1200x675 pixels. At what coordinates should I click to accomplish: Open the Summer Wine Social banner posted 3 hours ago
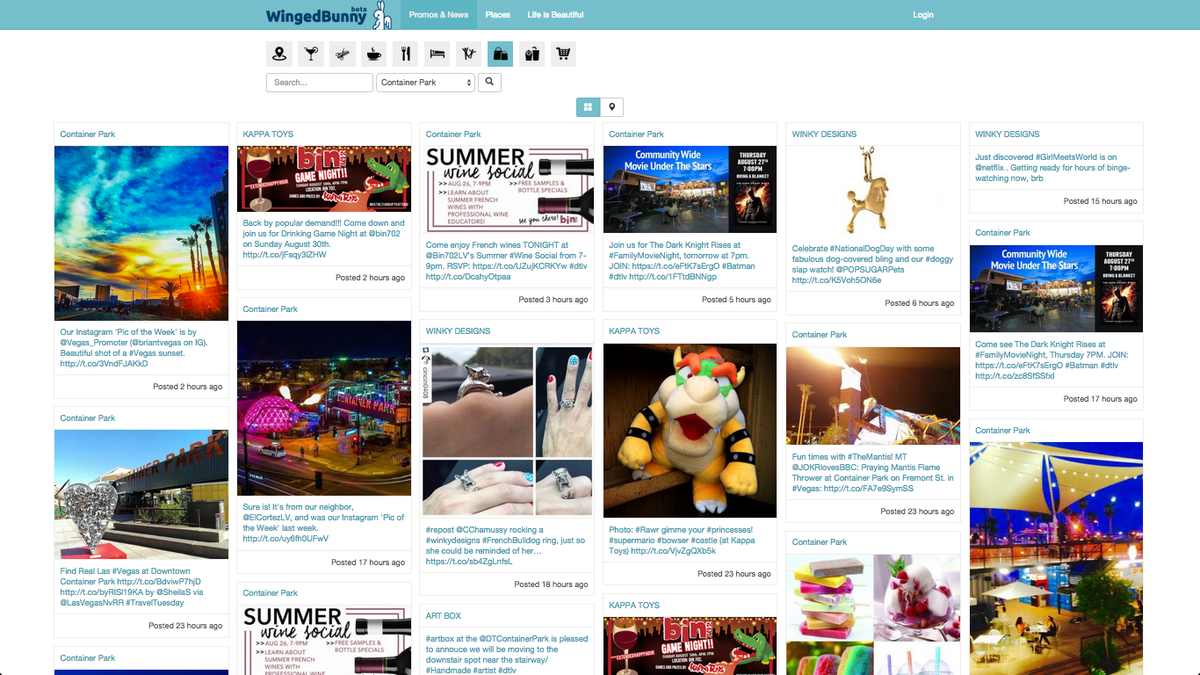[507, 189]
